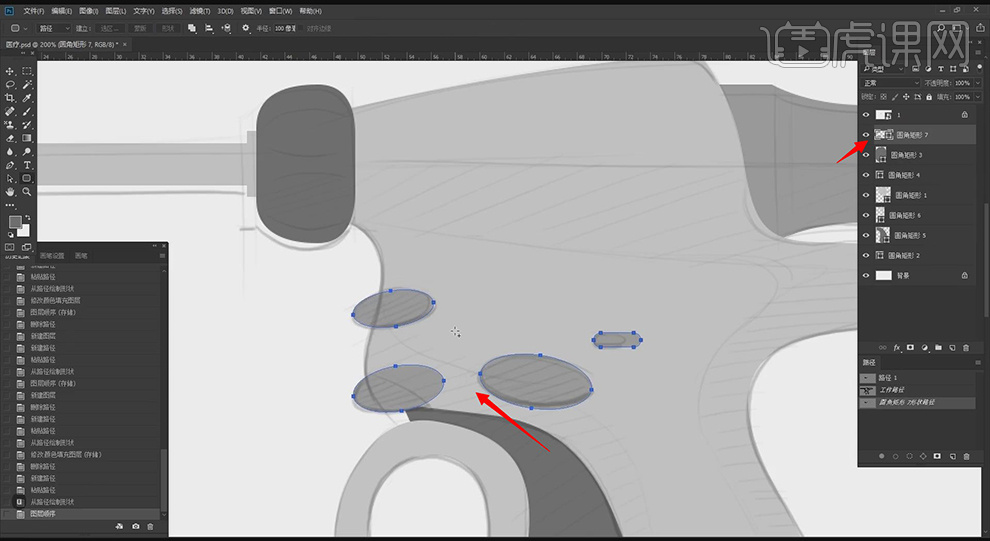Select the Rounded Rectangle shape tool
This screenshot has height=541, width=990.
(27, 179)
